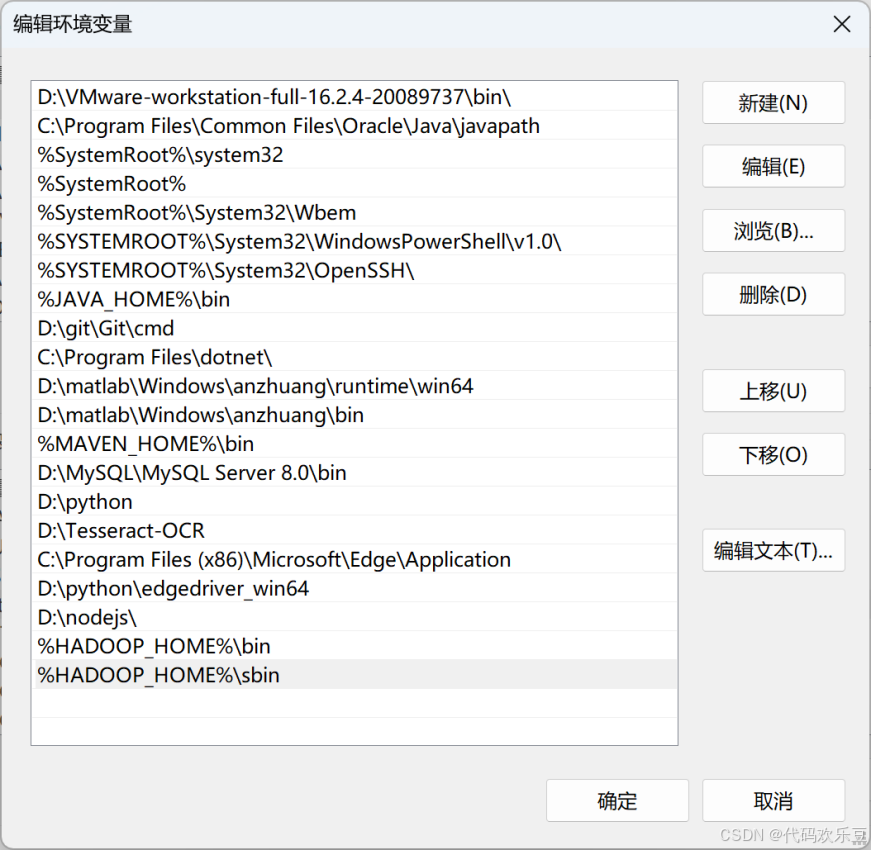Viewport: 871px width, 850px height.
Task: Click the 编辑(E) button
Action: pos(773,166)
